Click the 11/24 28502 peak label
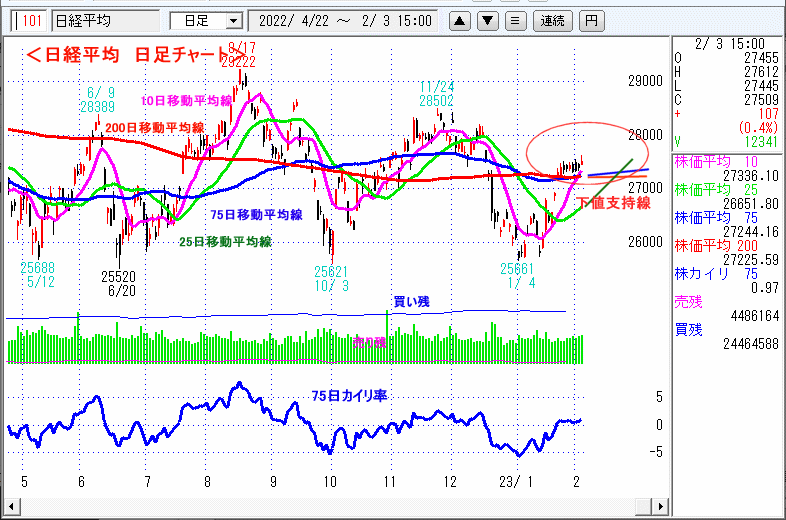Screen dimensions: 786x520 click(x=437, y=94)
